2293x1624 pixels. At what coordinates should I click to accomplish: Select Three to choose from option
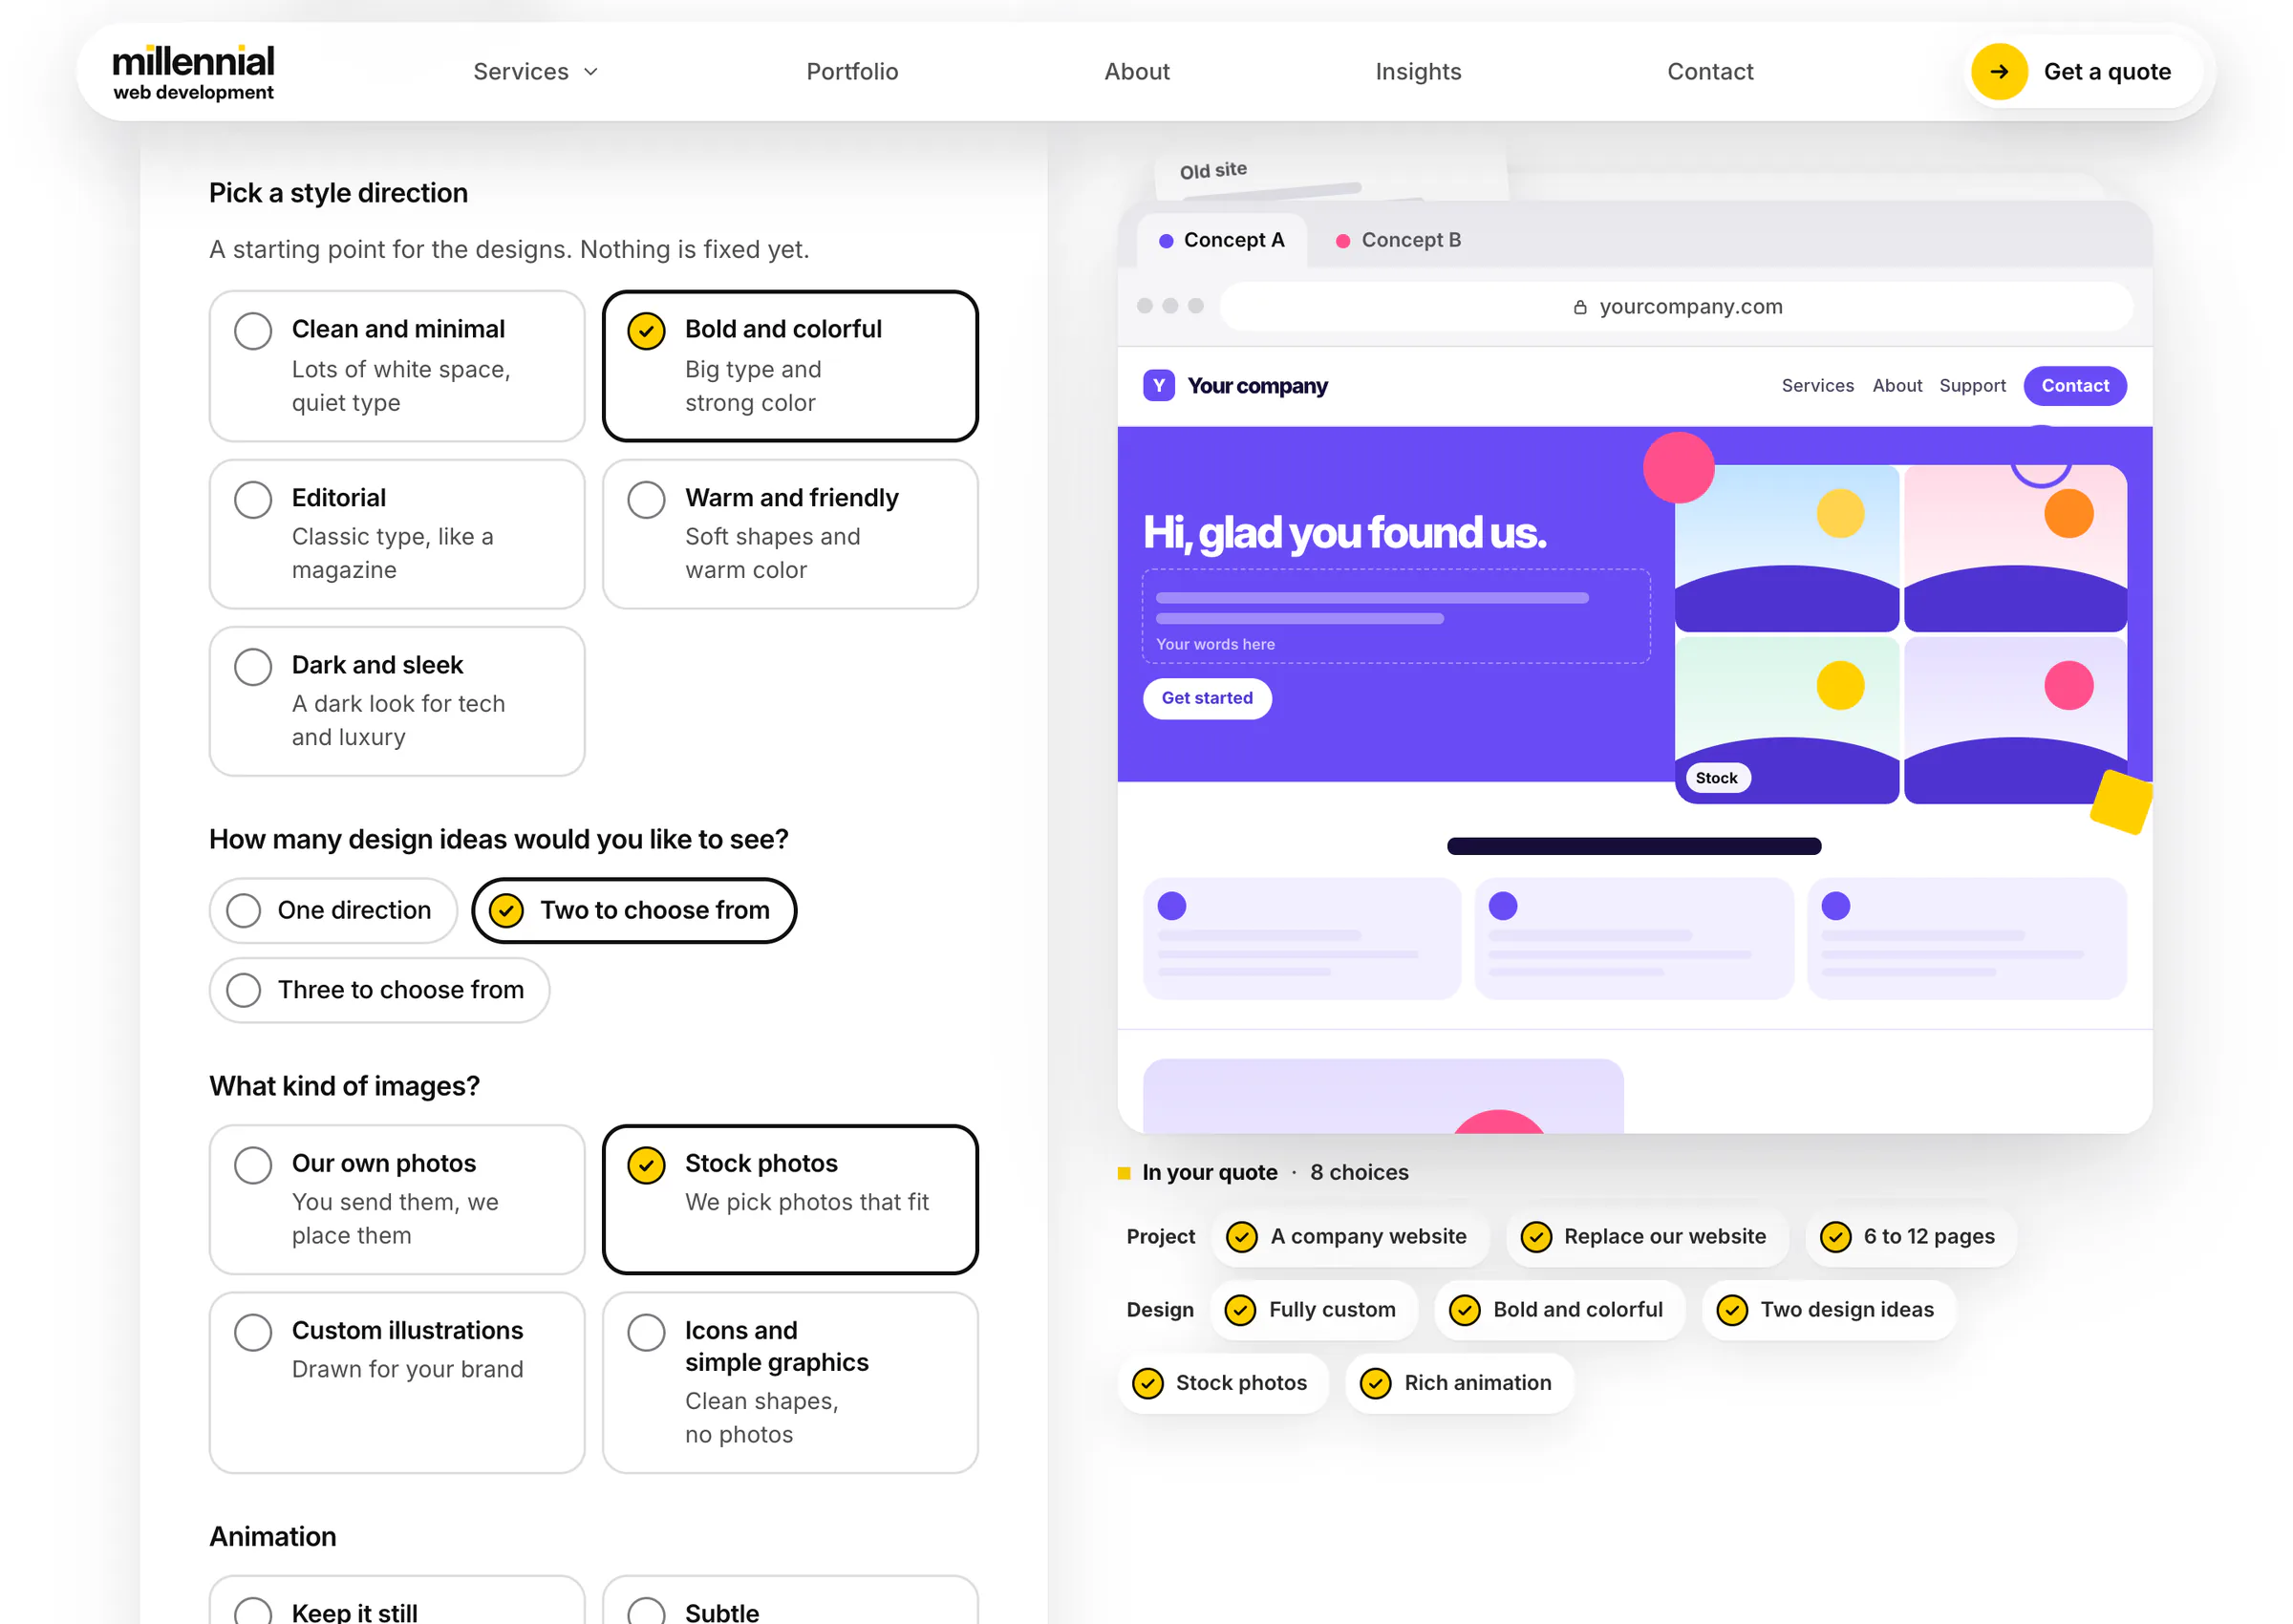pyautogui.click(x=379, y=990)
